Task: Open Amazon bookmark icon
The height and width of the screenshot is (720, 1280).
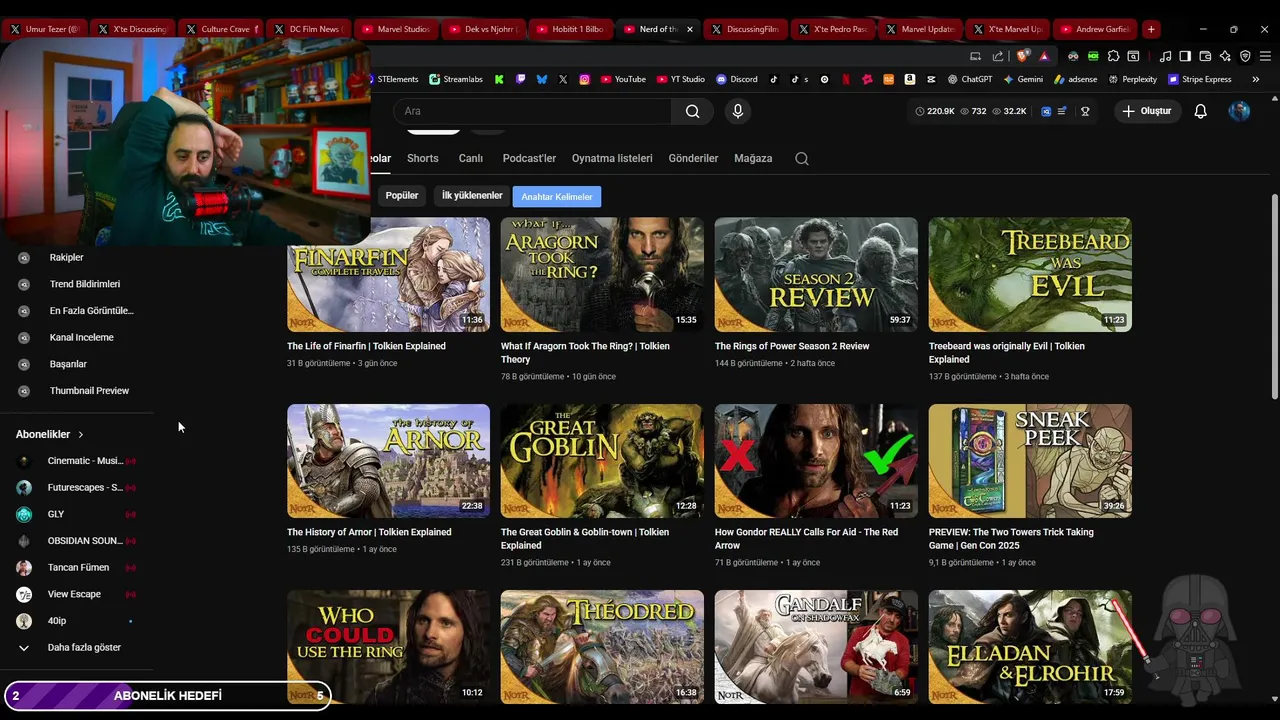Action: coord(909,79)
